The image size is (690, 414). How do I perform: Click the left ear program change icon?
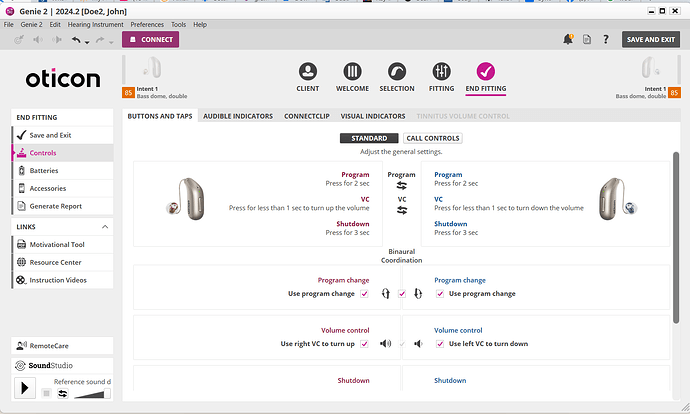(418, 293)
